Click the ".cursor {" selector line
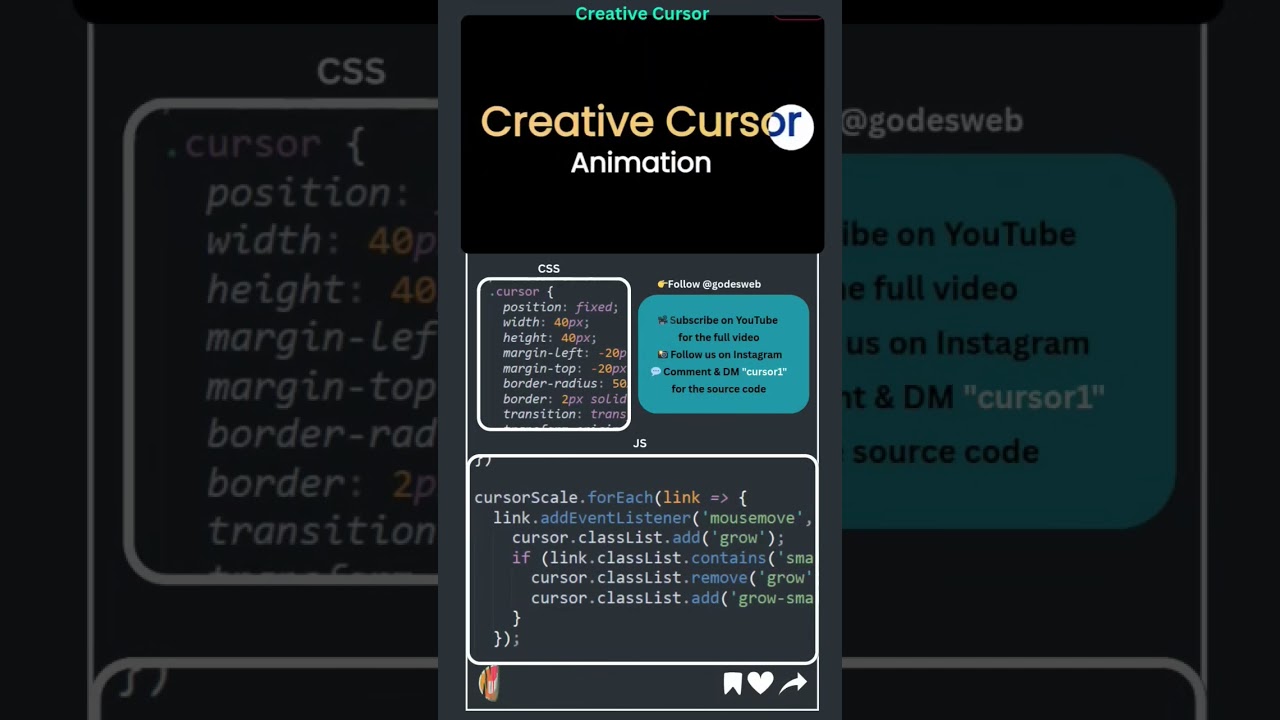 [x=521, y=292]
